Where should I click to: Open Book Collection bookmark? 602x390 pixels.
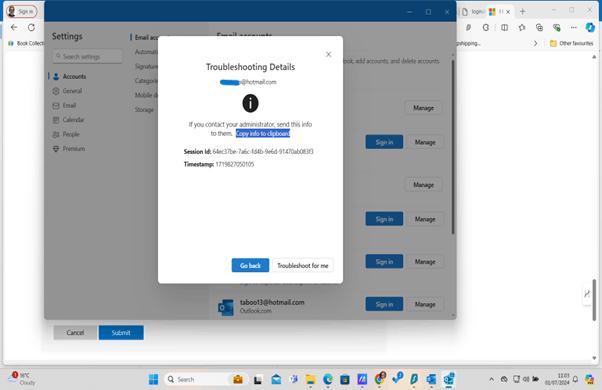click(26, 43)
